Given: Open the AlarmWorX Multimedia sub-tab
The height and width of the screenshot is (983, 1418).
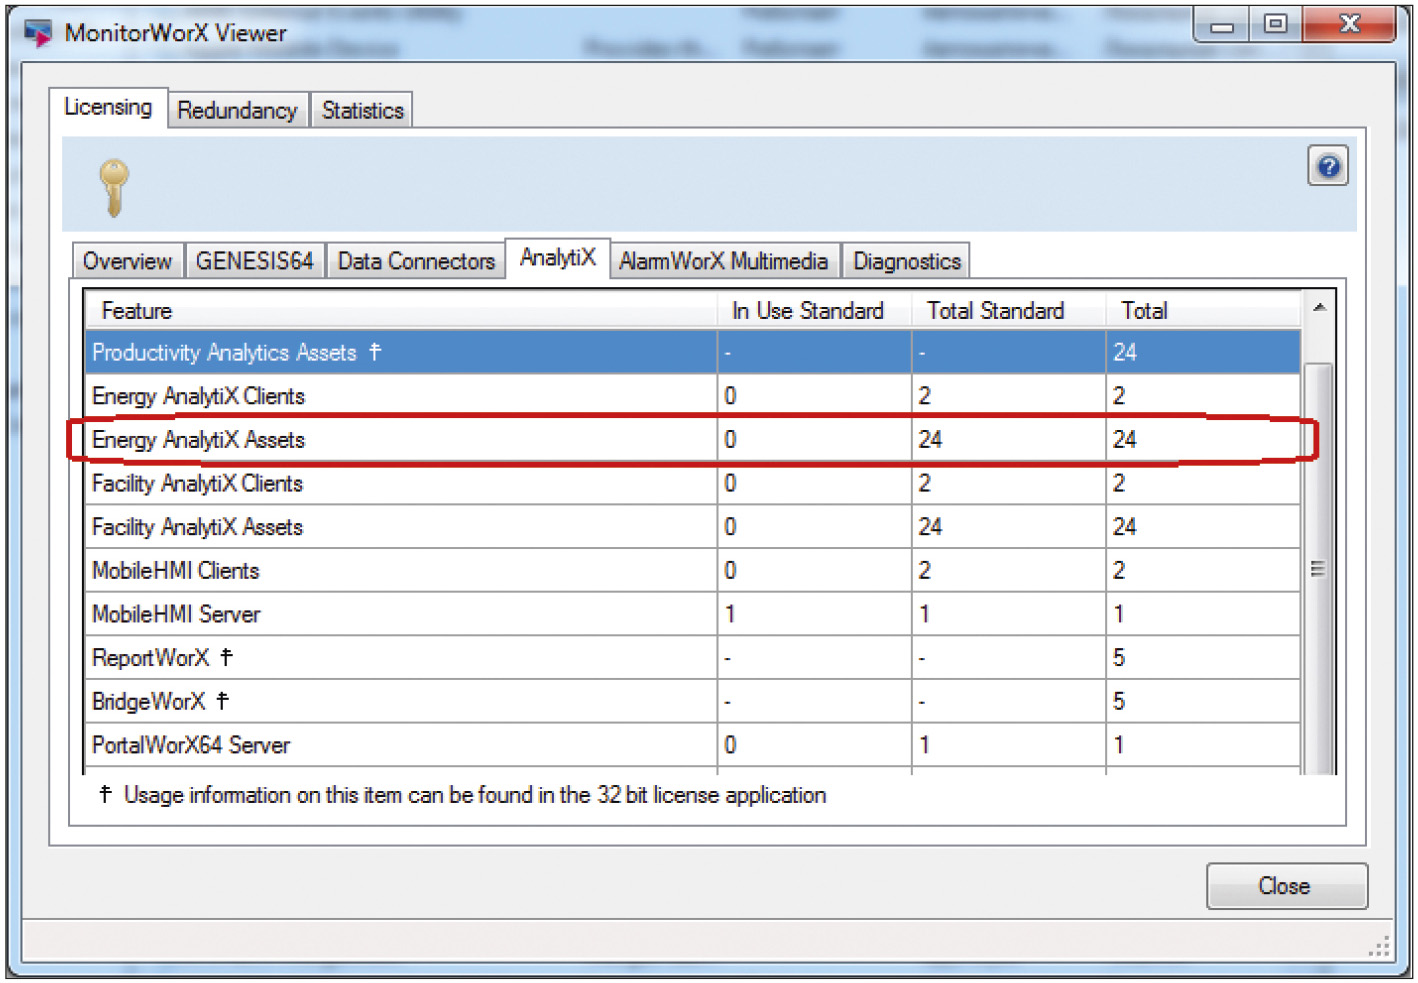Looking at the screenshot, I should [x=723, y=261].
